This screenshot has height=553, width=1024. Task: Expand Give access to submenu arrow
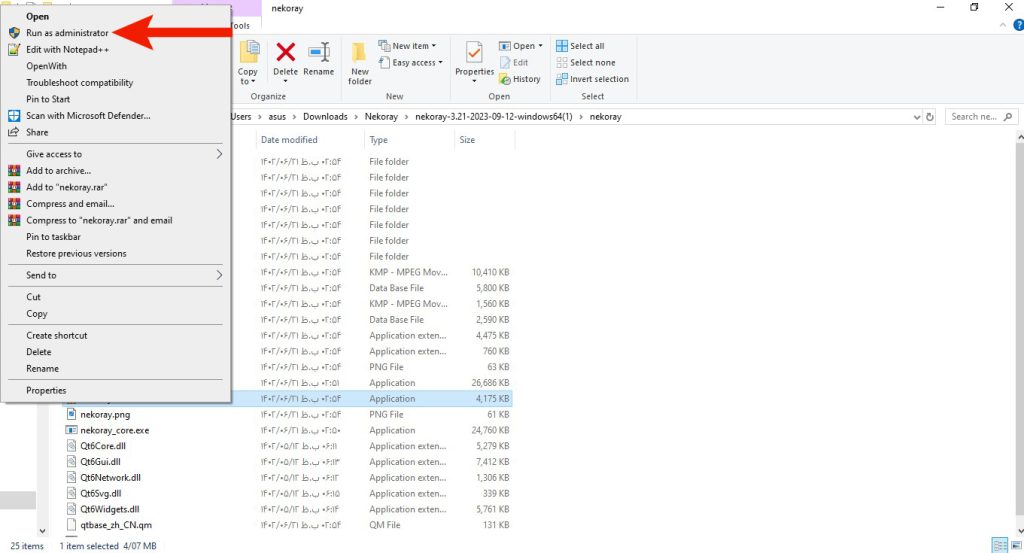(219, 154)
